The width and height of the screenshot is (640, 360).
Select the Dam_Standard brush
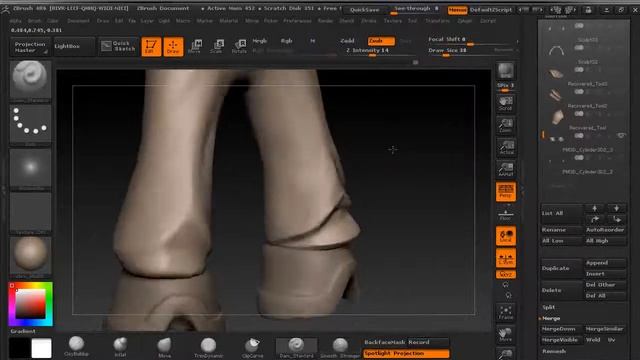(296, 347)
